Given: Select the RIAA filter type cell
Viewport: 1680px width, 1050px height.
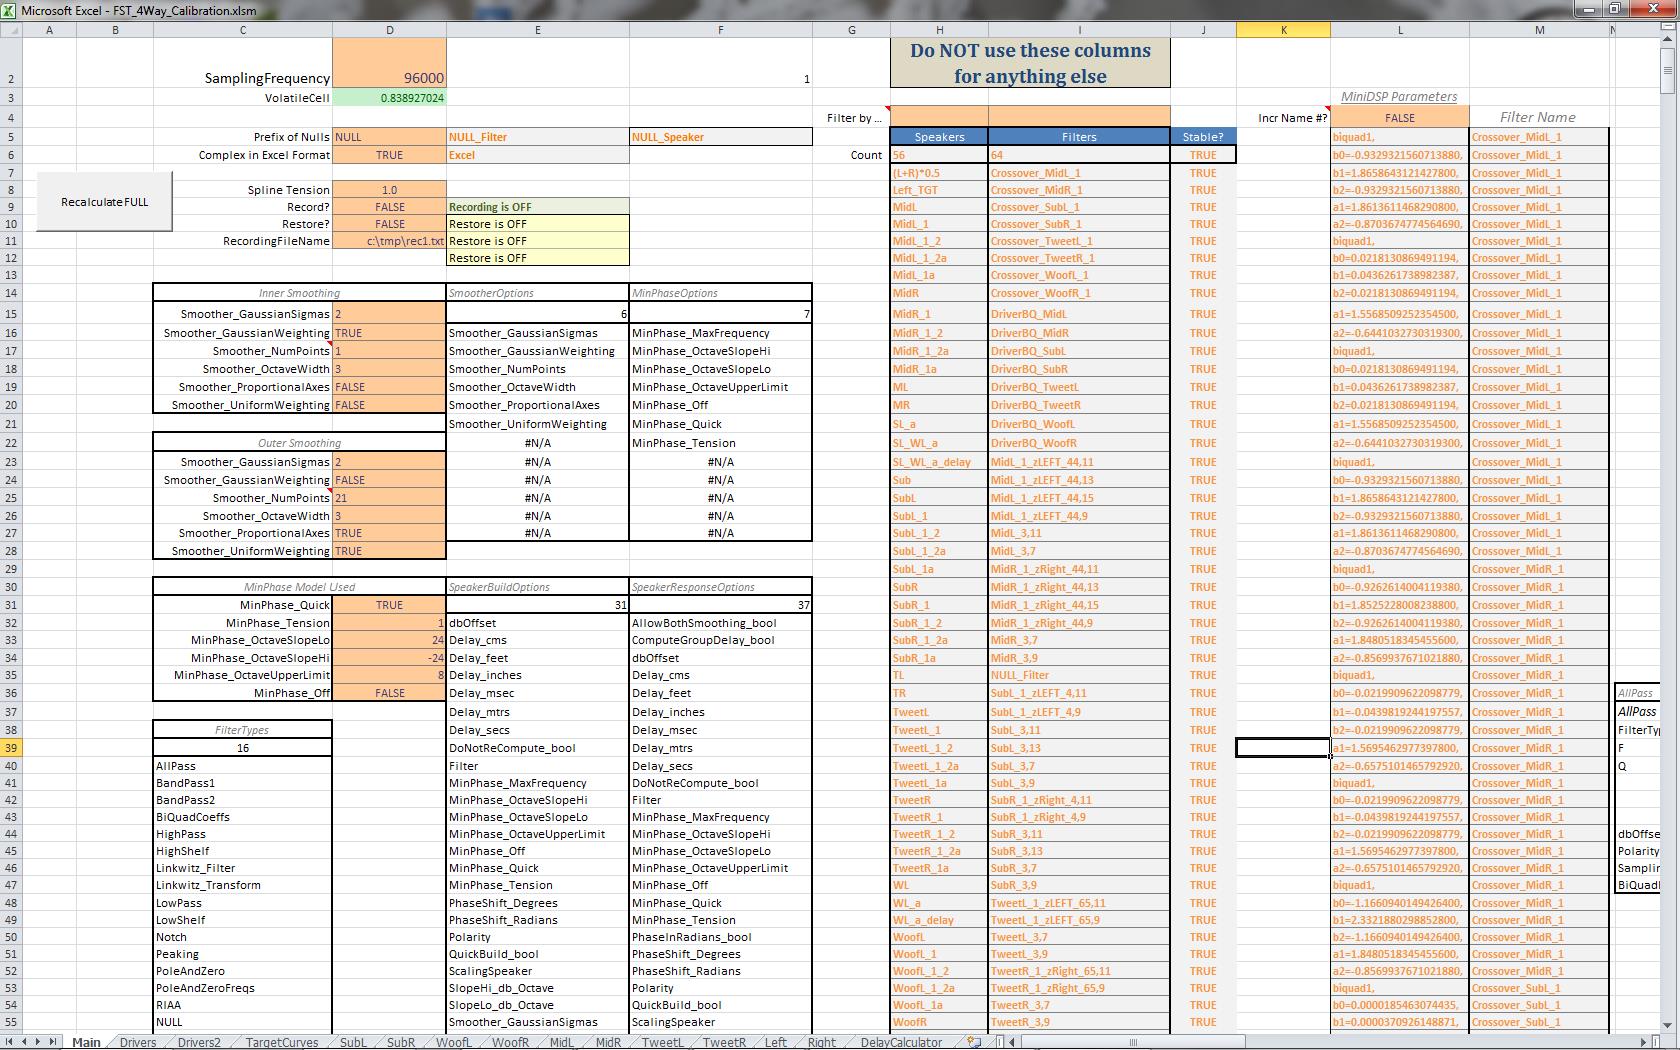Looking at the screenshot, I should (x=242, y=1005).
